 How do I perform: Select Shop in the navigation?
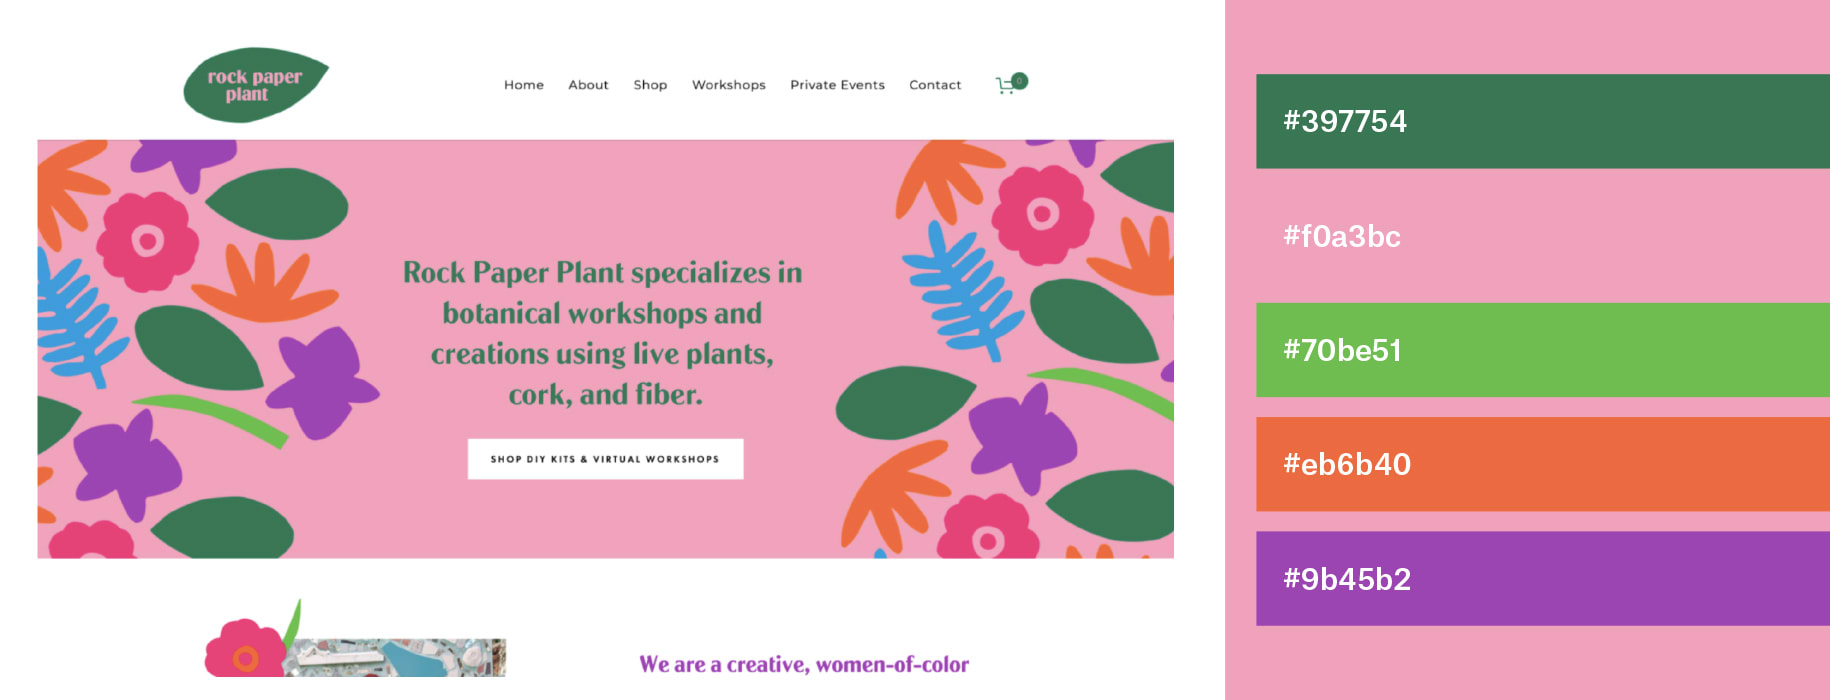pos(650,85)
